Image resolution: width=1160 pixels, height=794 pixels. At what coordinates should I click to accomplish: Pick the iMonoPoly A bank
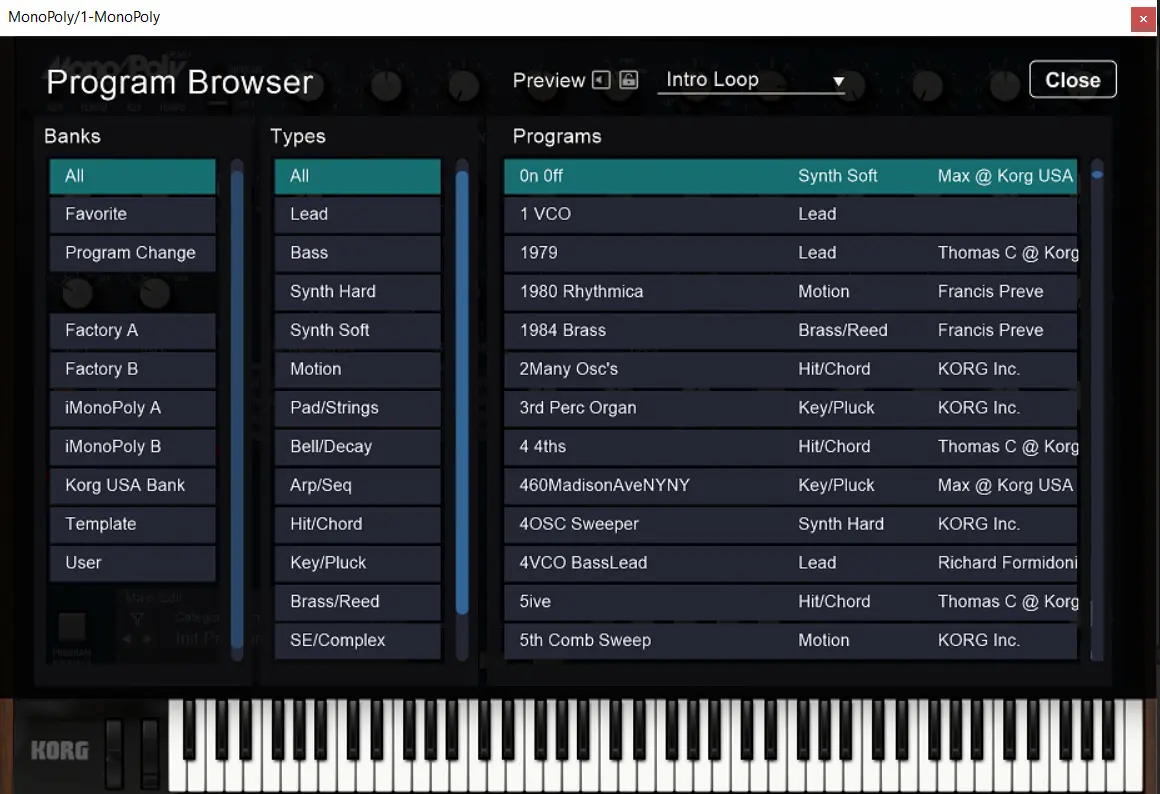coord(132,408)
